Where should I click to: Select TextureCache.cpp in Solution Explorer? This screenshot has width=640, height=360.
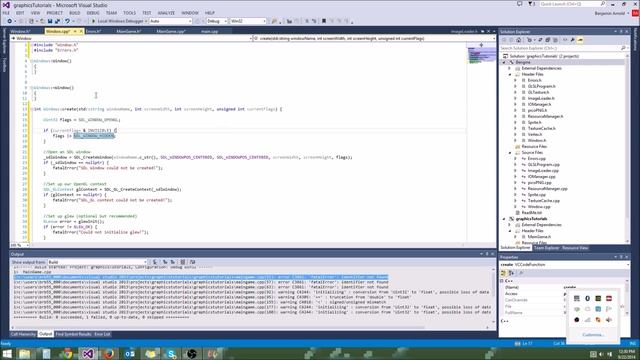coord(544,201)
